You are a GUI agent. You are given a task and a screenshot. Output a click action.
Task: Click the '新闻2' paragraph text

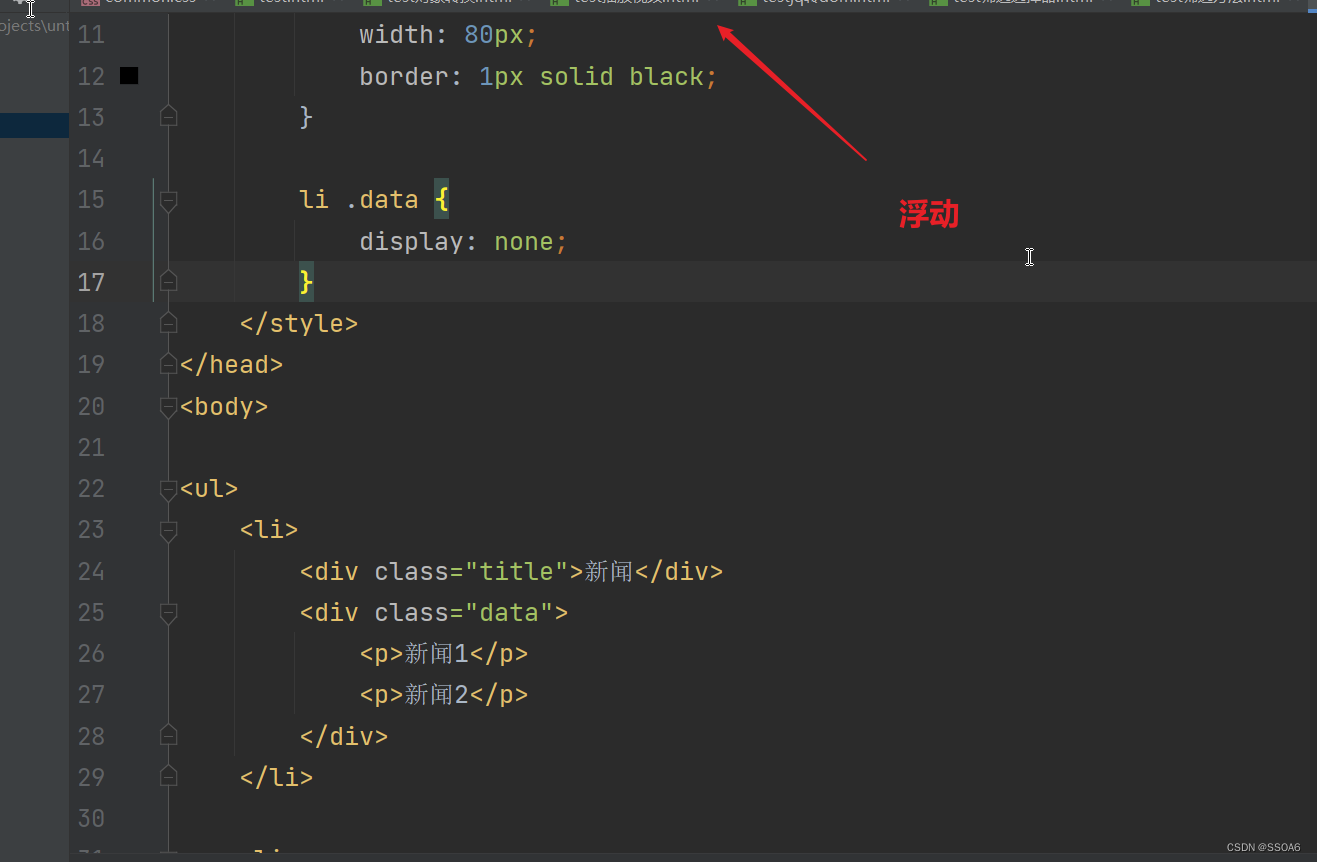437,694
